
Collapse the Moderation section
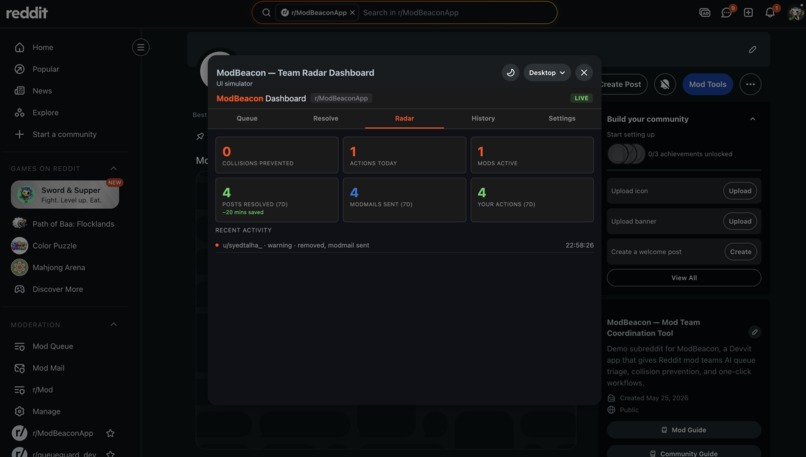click(114, 325)
